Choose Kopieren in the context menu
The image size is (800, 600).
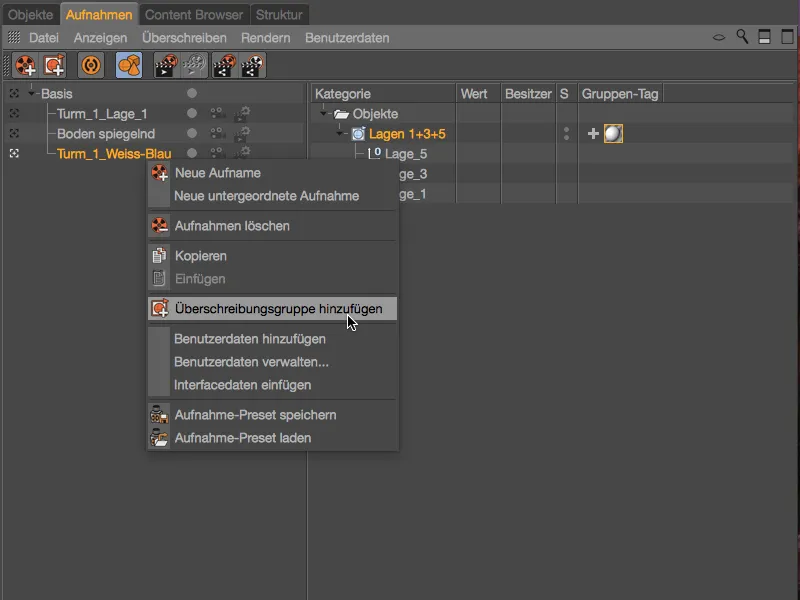[272, 256]
